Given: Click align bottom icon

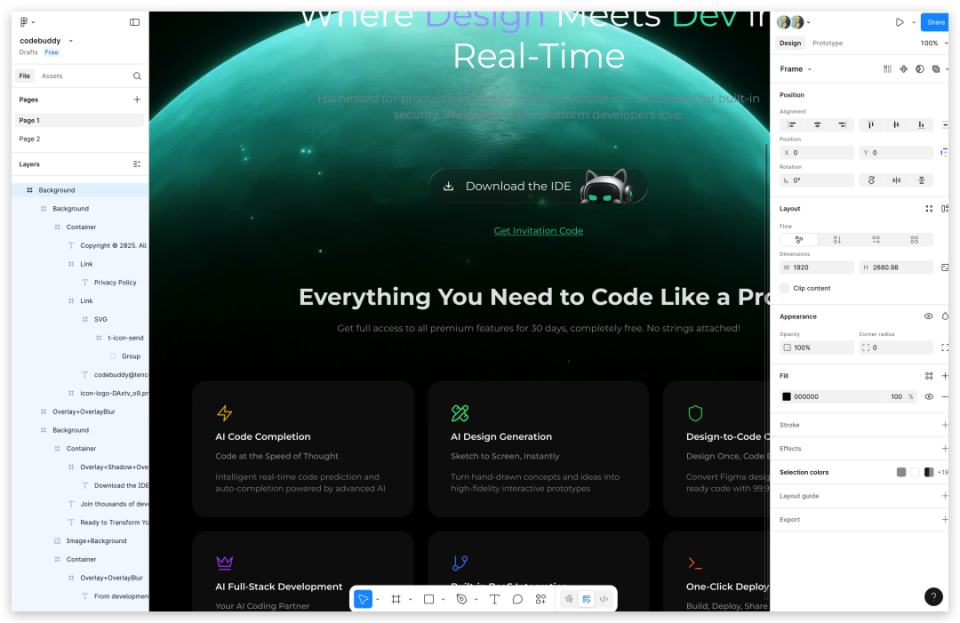Looking at the screenshot, I should click(x=921, y=125).
